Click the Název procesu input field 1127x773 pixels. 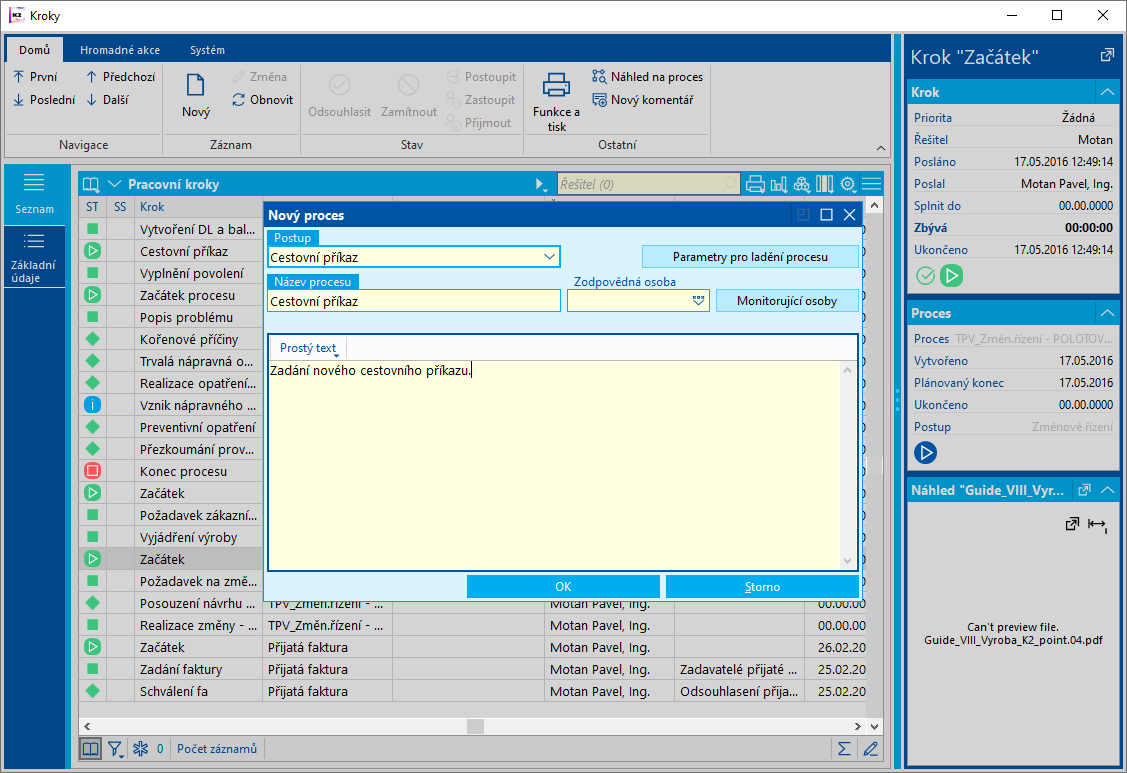coord(414,301)
